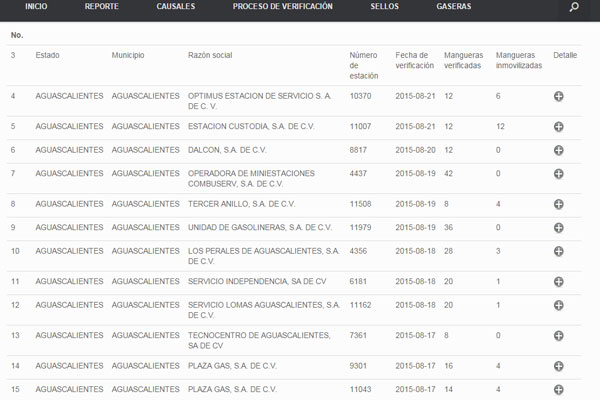Open detail plus icon for OPTIMUS ESTACION DE SERVICIO
This screenshot has width=600, height=400.
[559, 97]
